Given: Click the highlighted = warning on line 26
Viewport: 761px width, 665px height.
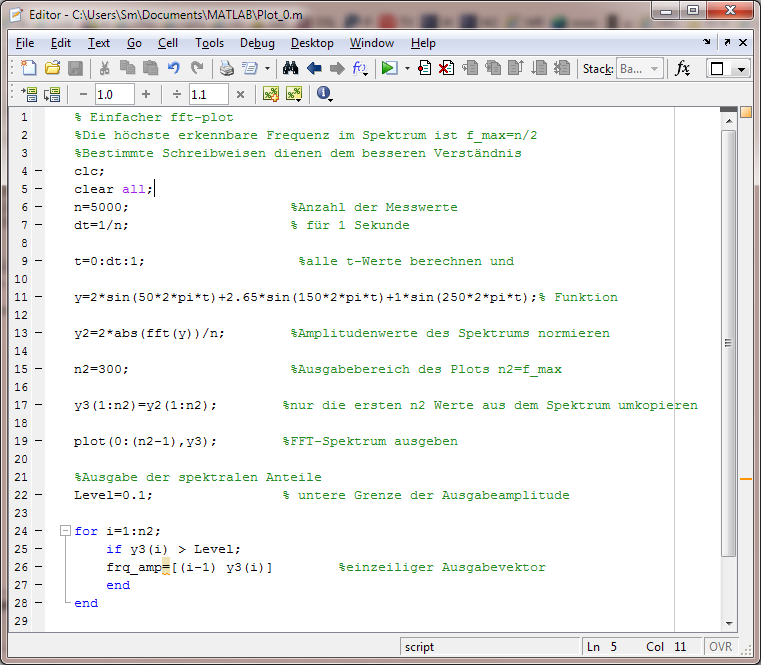Looking at the screenshot, I should pos(165,567).
